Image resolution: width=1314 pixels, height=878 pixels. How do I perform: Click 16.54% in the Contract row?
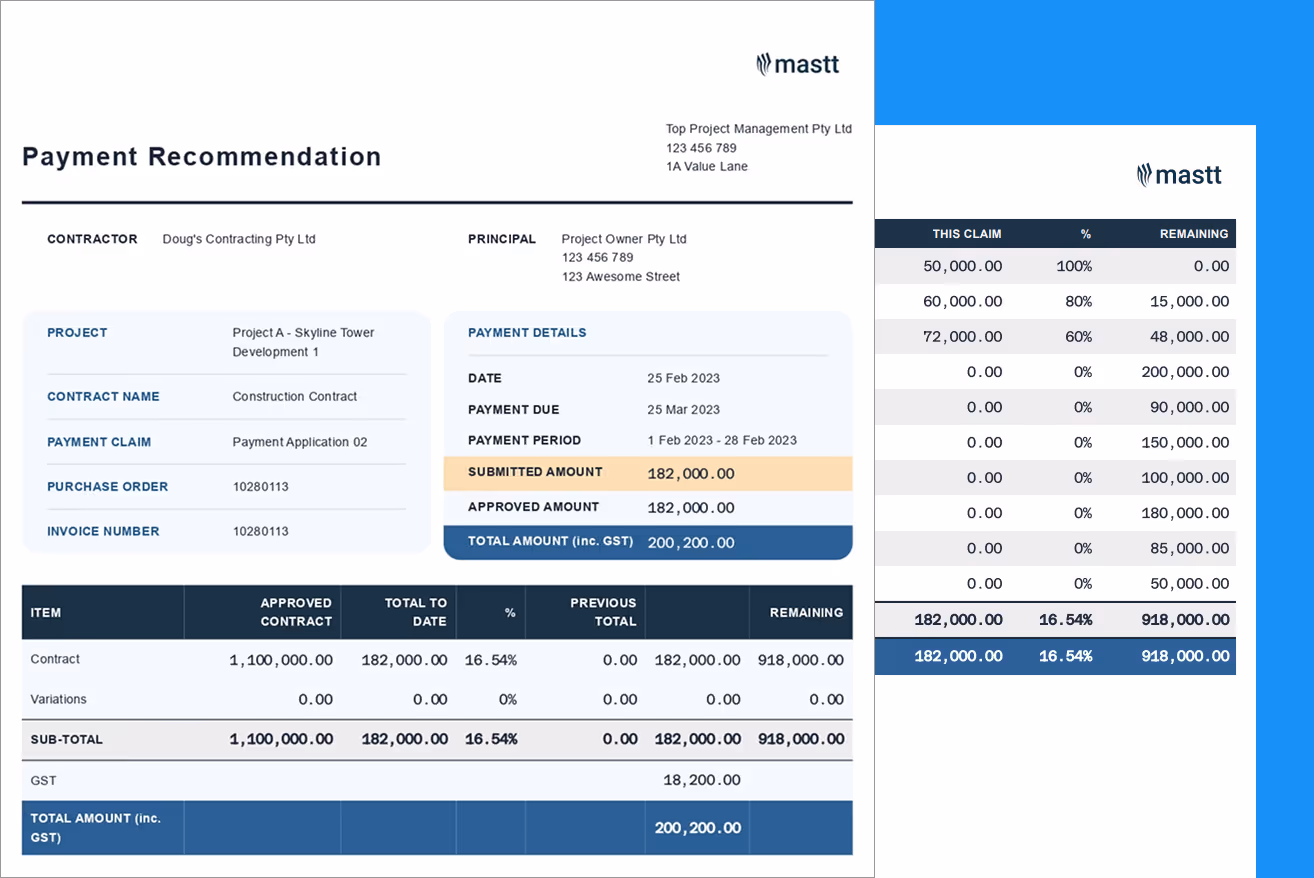[x=491, y=660]
